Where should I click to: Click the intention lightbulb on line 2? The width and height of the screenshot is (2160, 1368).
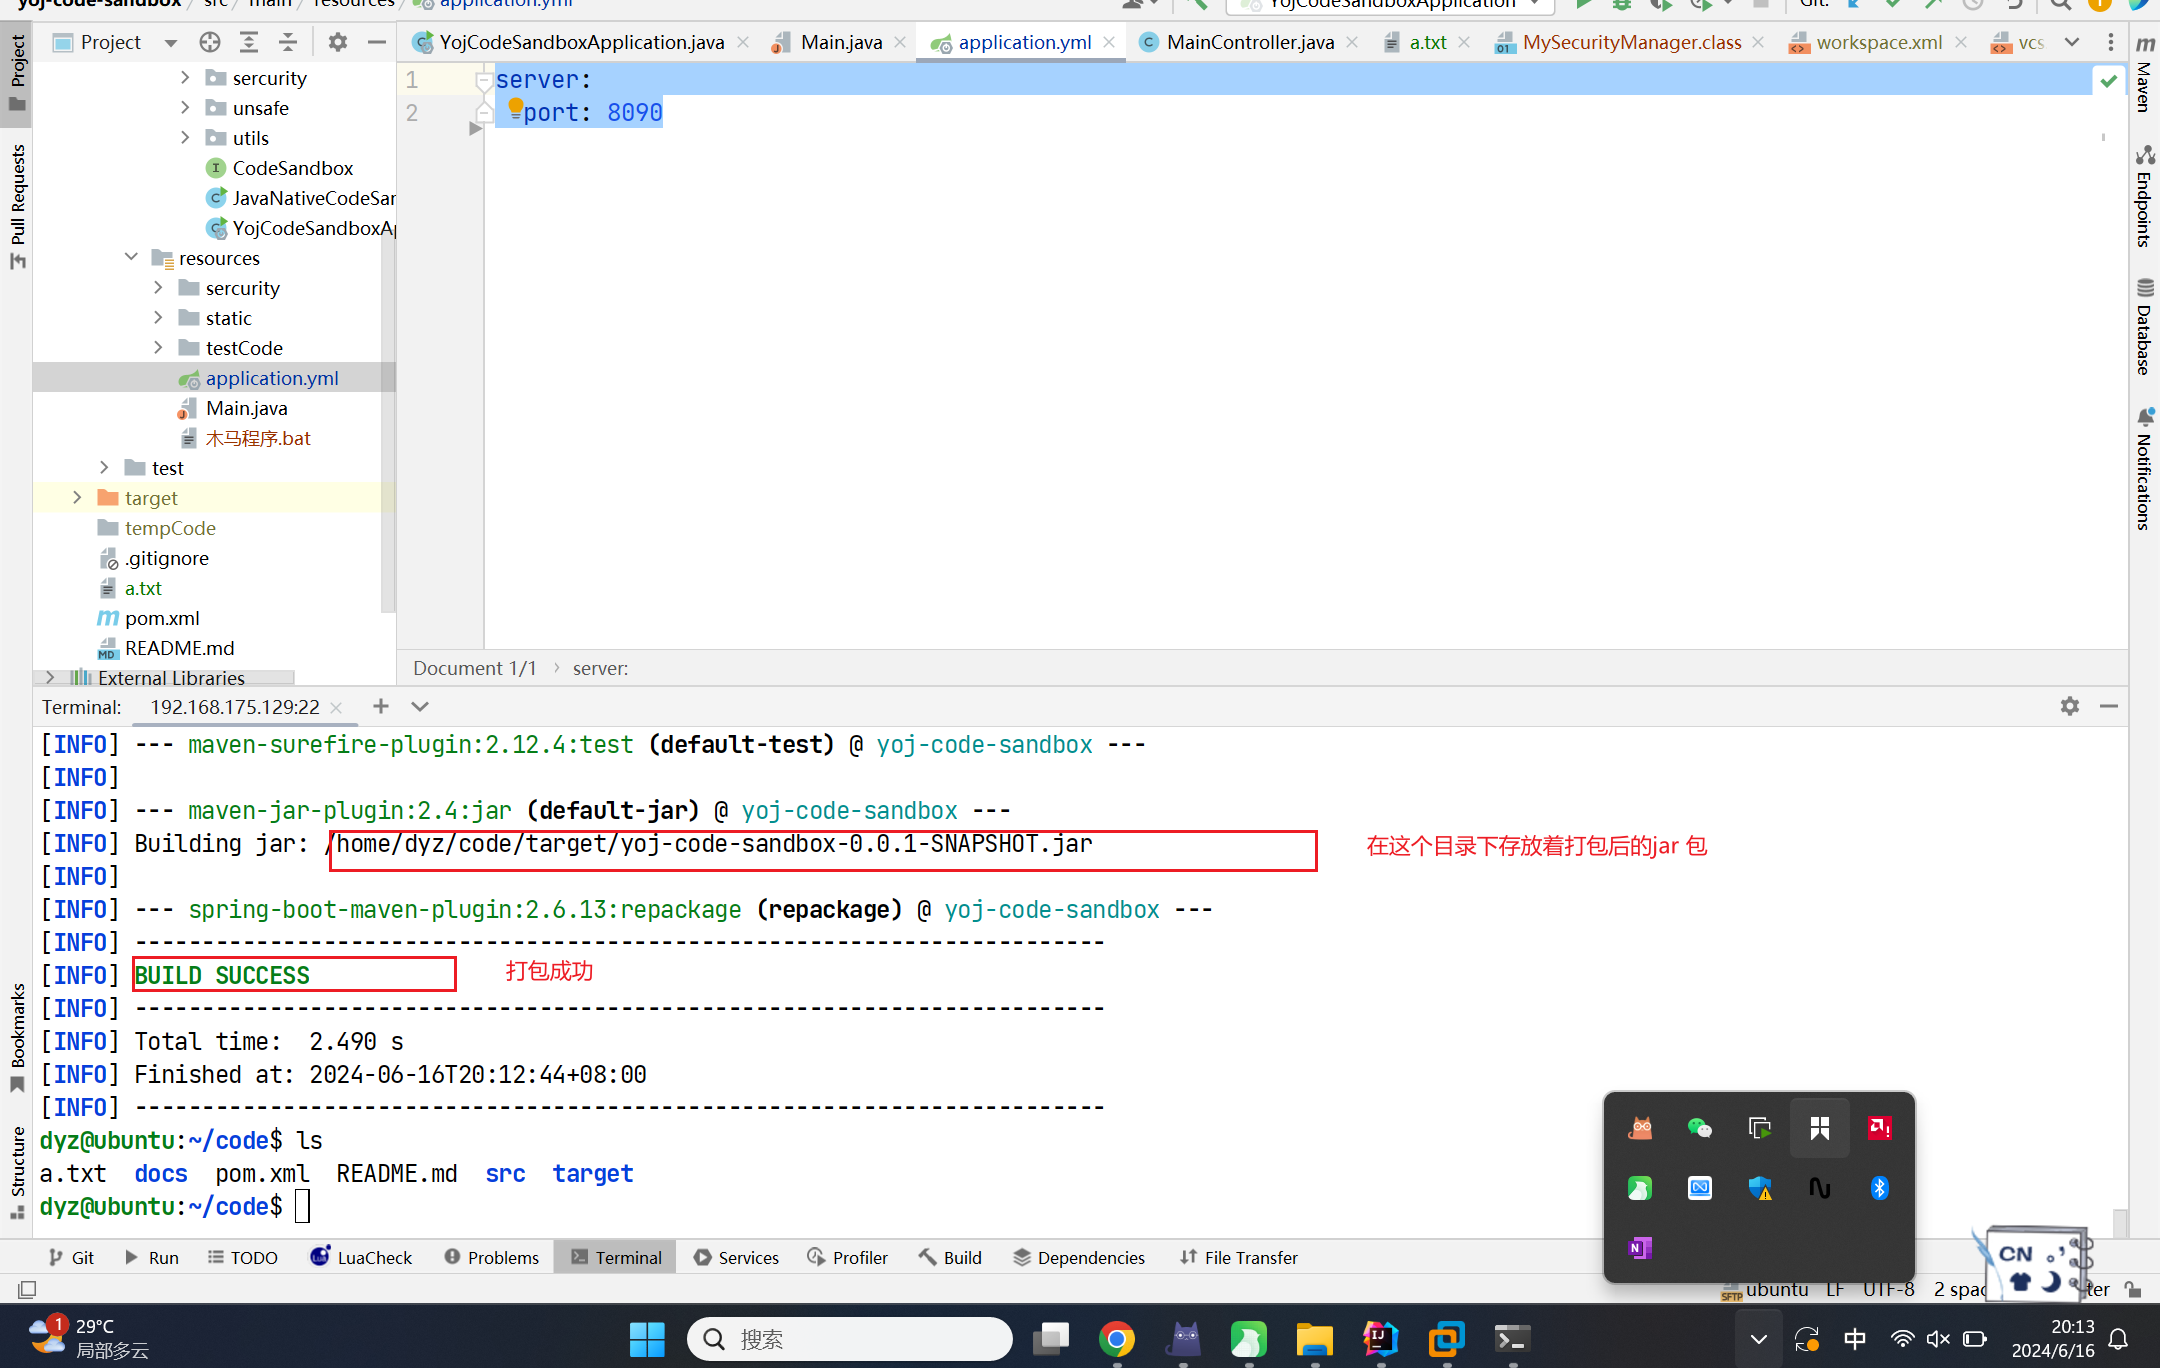point(516,107)
